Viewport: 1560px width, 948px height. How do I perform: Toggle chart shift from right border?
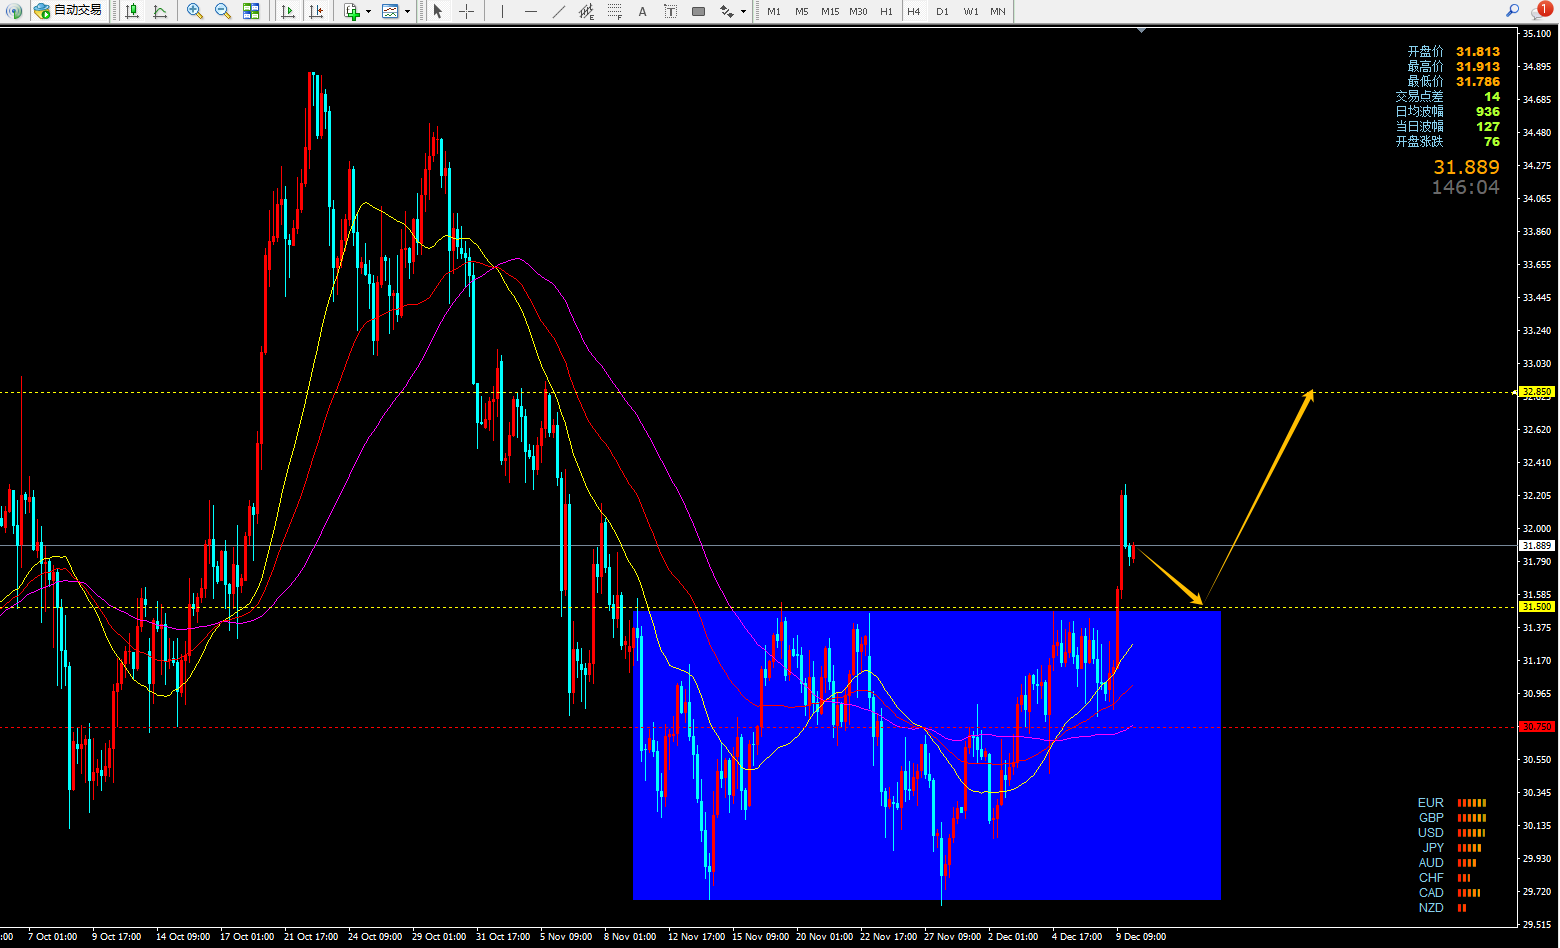point(316,11)
